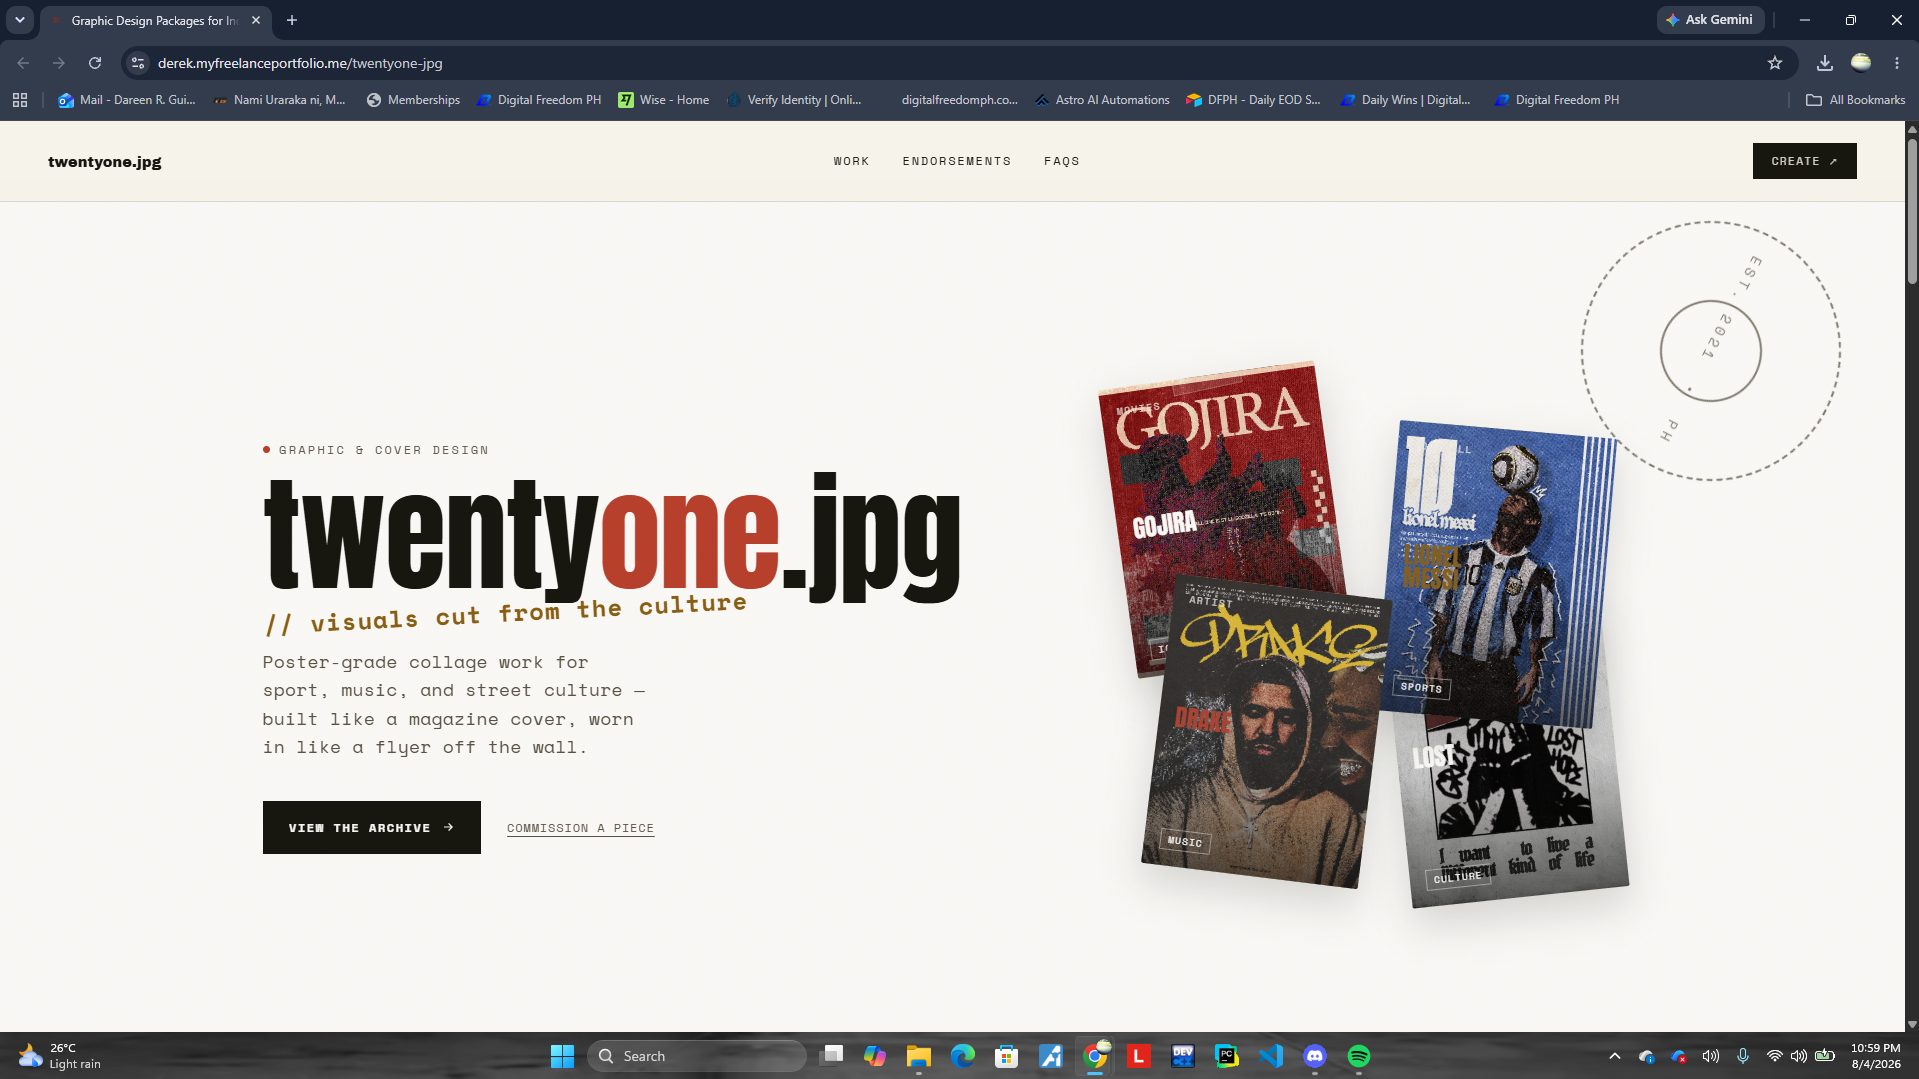
Task: Open the apps grid in bookmarks bar
Action: [x=20, y=100]
